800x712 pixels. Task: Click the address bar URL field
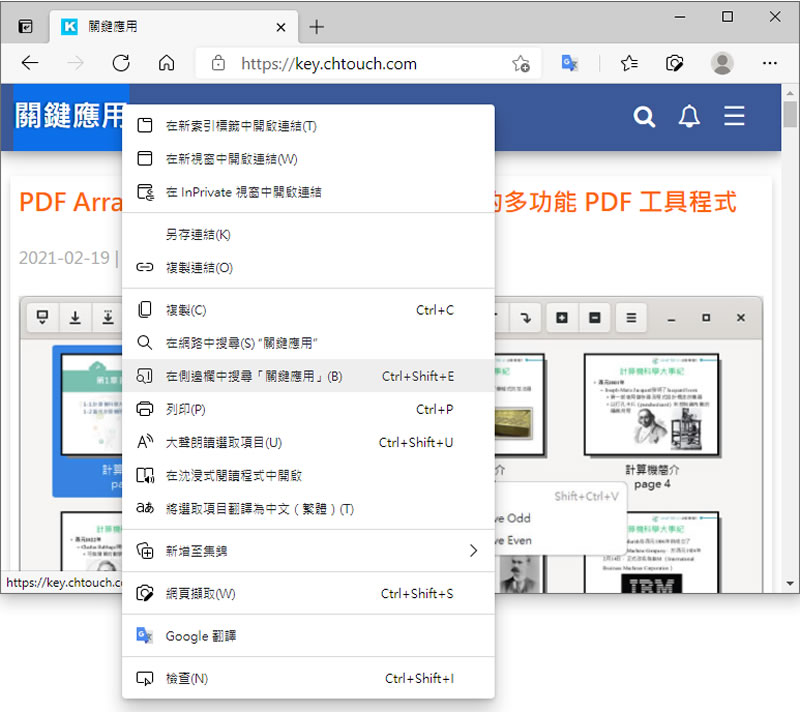coord(368,63)
